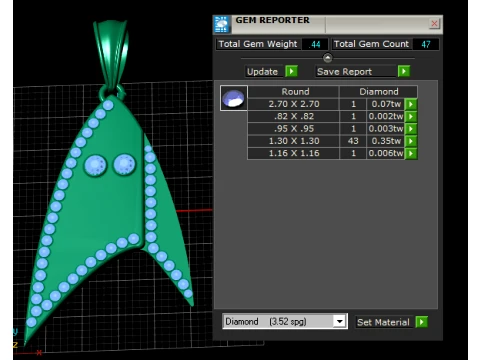
Task: Select the 1.30 X 1.30 size cell
Action: tap(293, 141)
